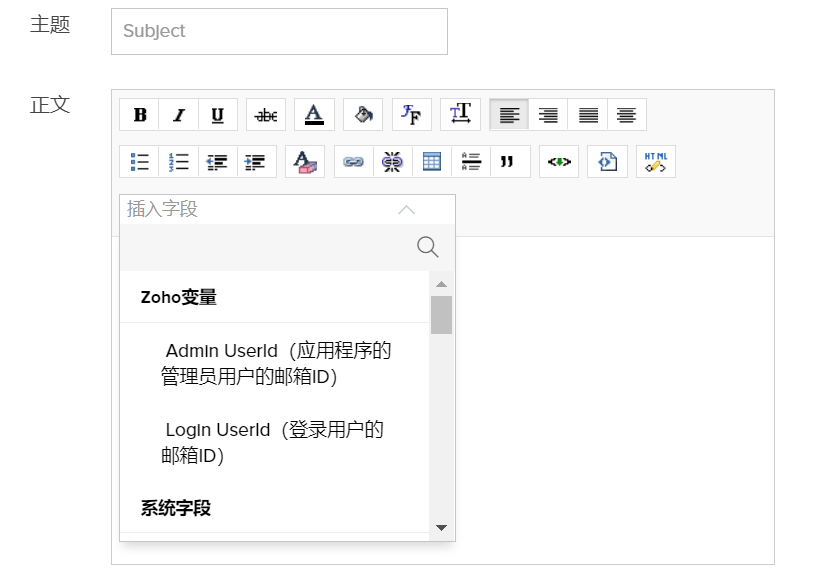Align text to the left

point(509,114)
